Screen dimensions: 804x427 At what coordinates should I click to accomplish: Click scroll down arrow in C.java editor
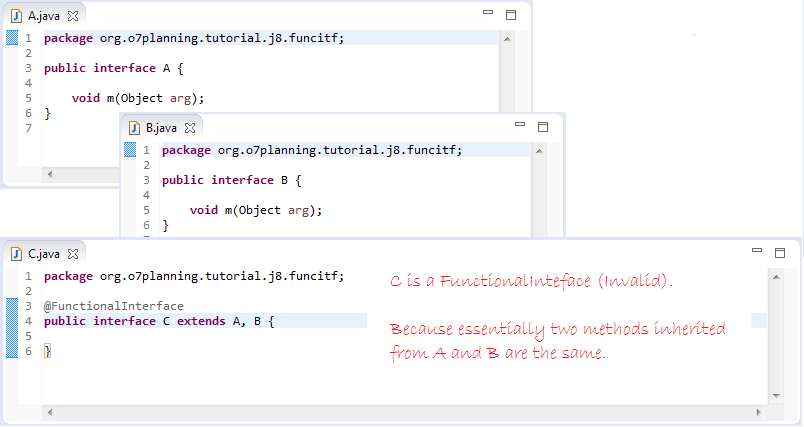point(776,396)
